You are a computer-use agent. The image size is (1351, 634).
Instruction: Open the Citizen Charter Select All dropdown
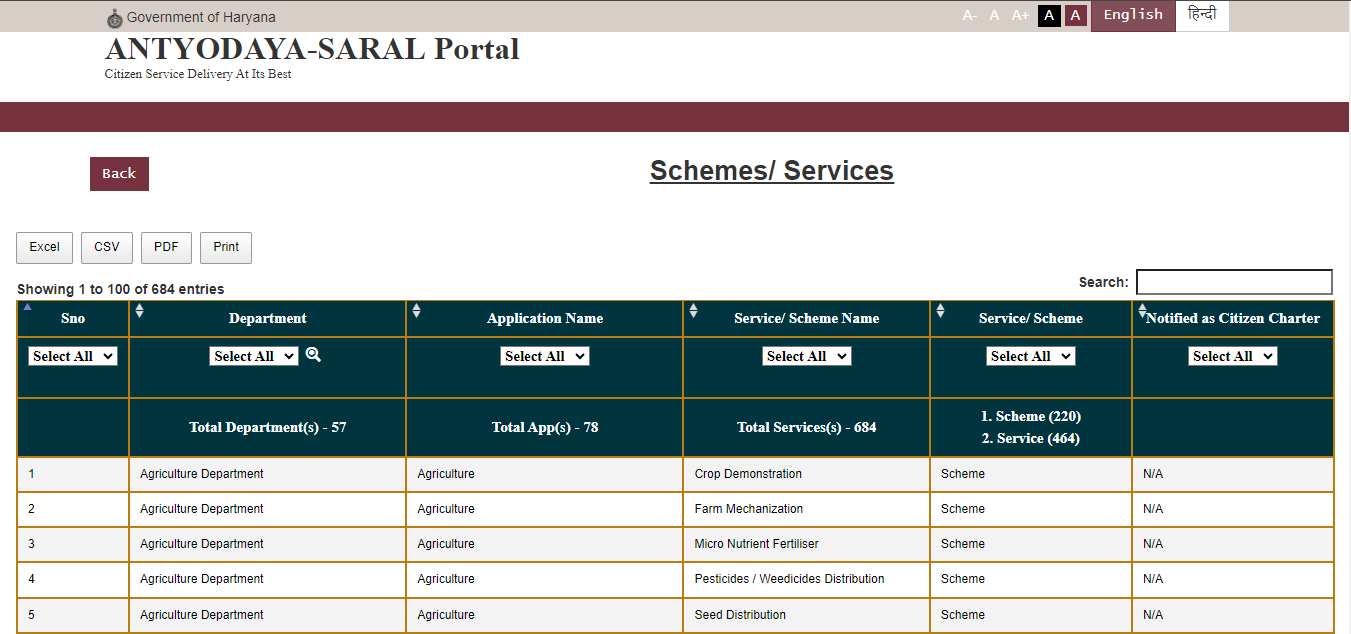[x=1233, y=356]
